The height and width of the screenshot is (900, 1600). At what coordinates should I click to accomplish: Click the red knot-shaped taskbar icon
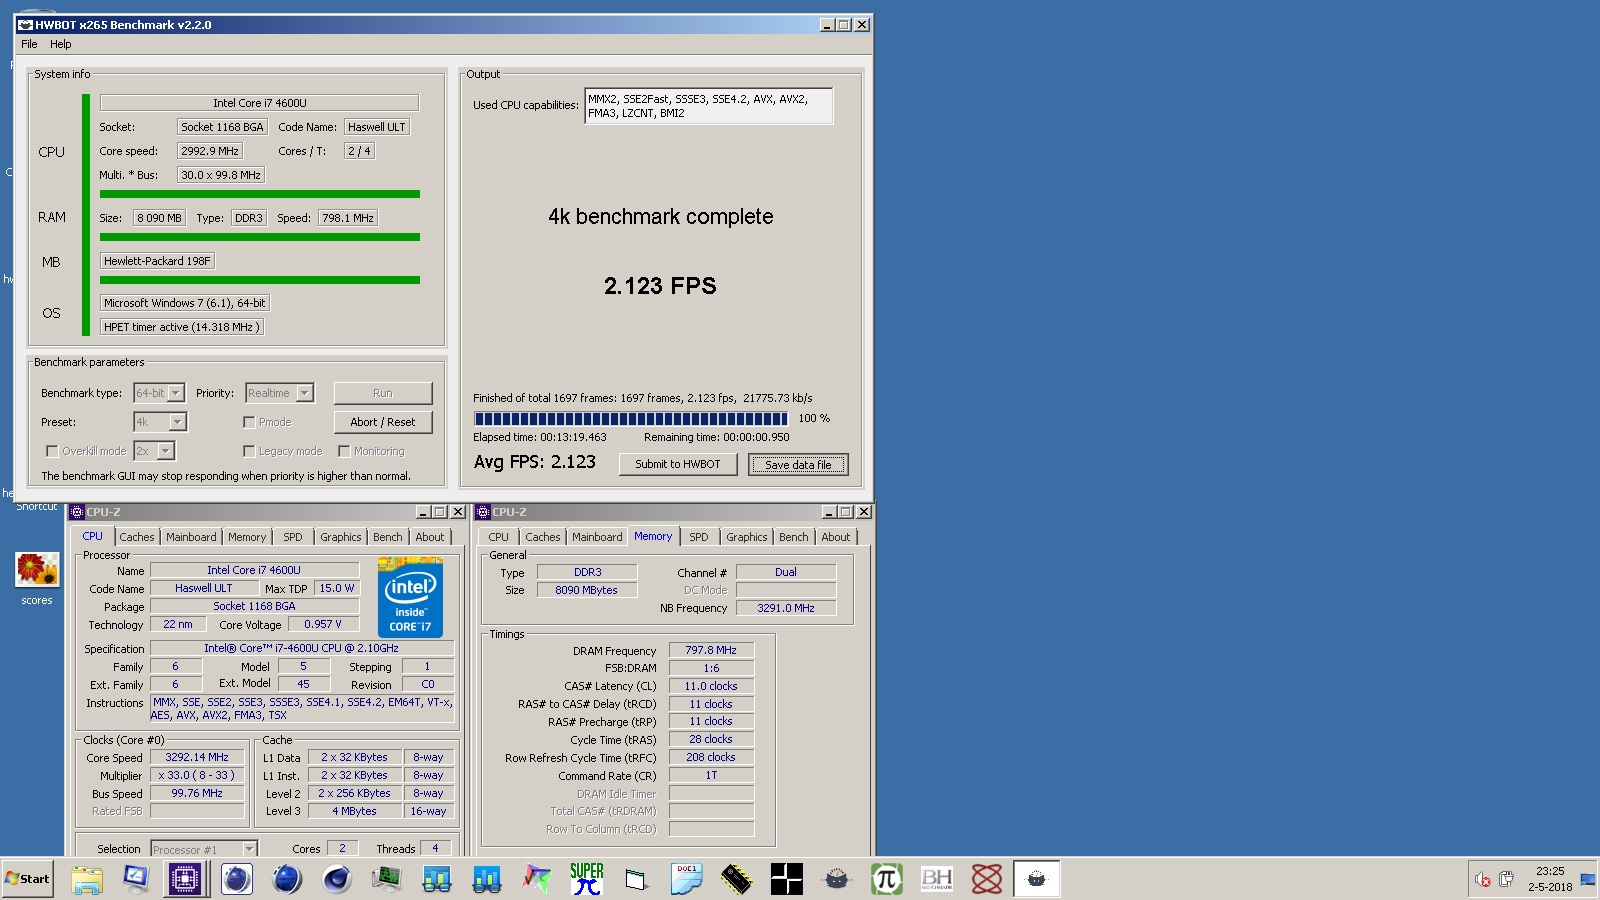tap(987, 879)
